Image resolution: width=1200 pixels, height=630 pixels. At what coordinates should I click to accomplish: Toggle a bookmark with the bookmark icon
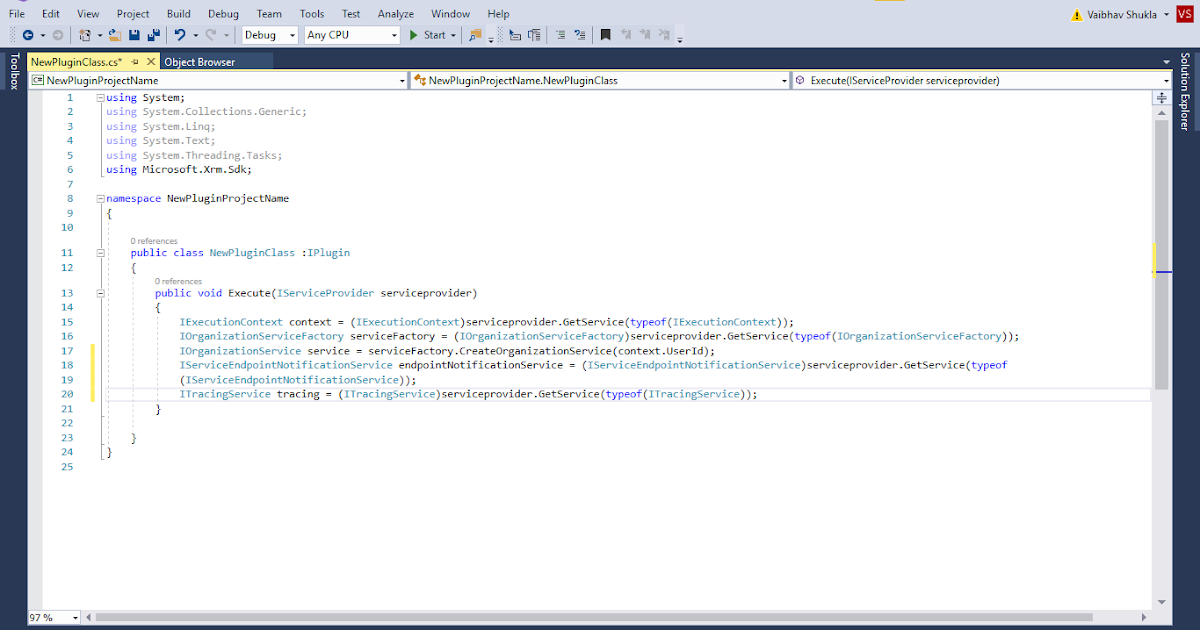pos(605,34)
